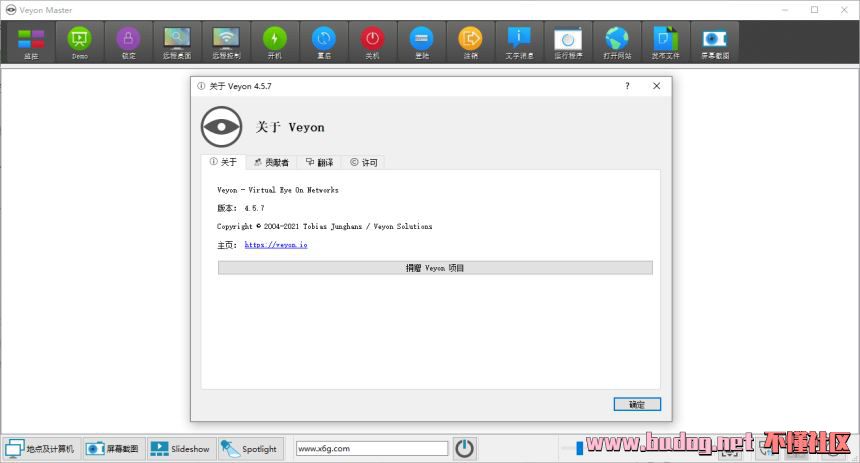860x463 pixels.
Task: Click the blue 重启 reboot icon
Action: tap(324, 43)
